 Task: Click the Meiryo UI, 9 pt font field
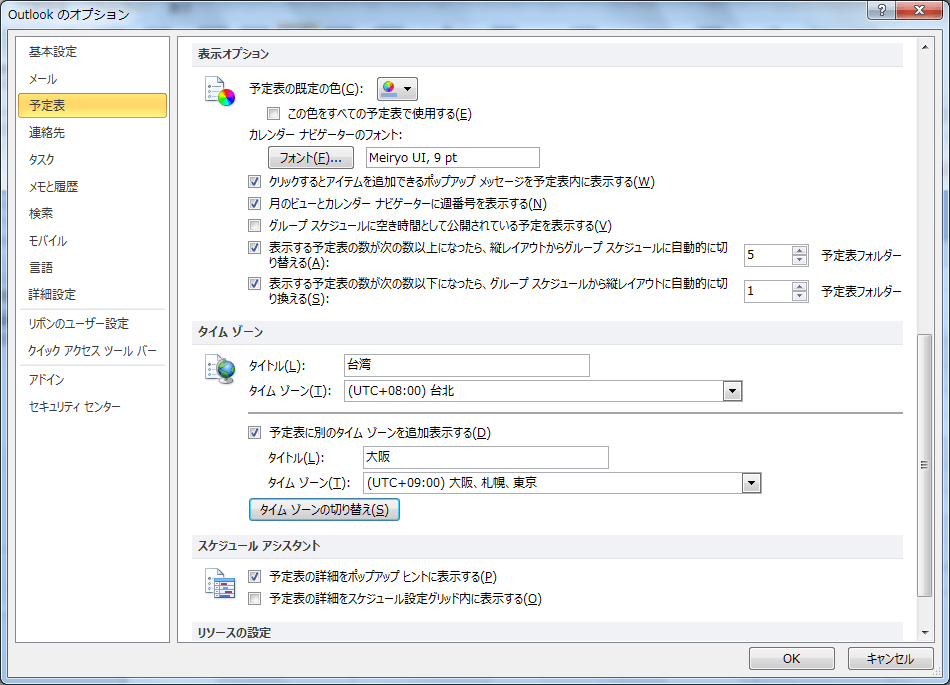pyautogui.click(x=453, y=157)
